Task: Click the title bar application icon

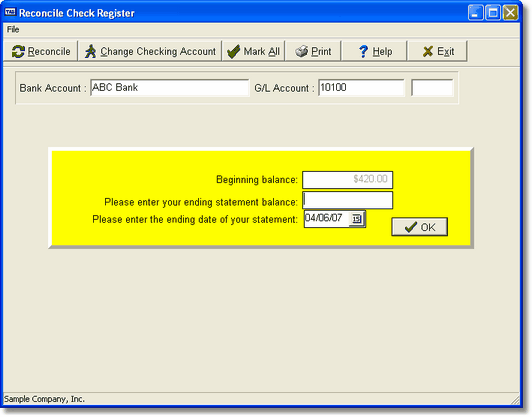Action: [x=10, y=13]
